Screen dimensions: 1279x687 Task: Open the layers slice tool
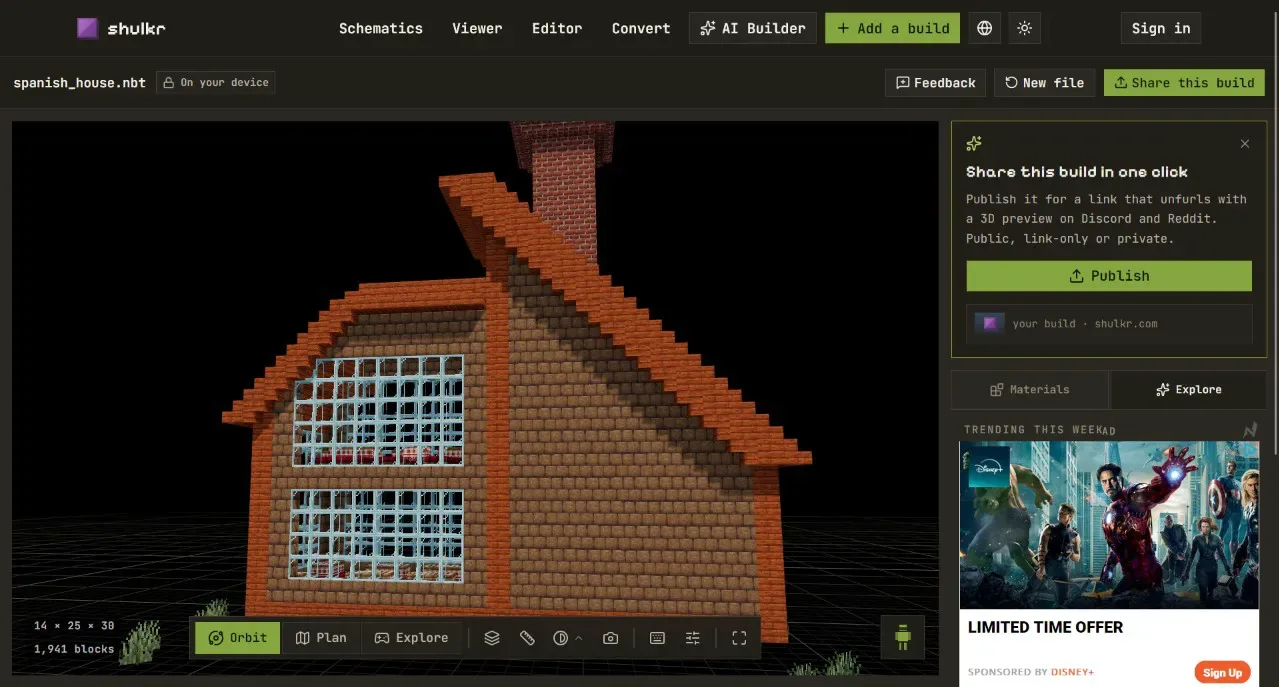coord(492,638)
